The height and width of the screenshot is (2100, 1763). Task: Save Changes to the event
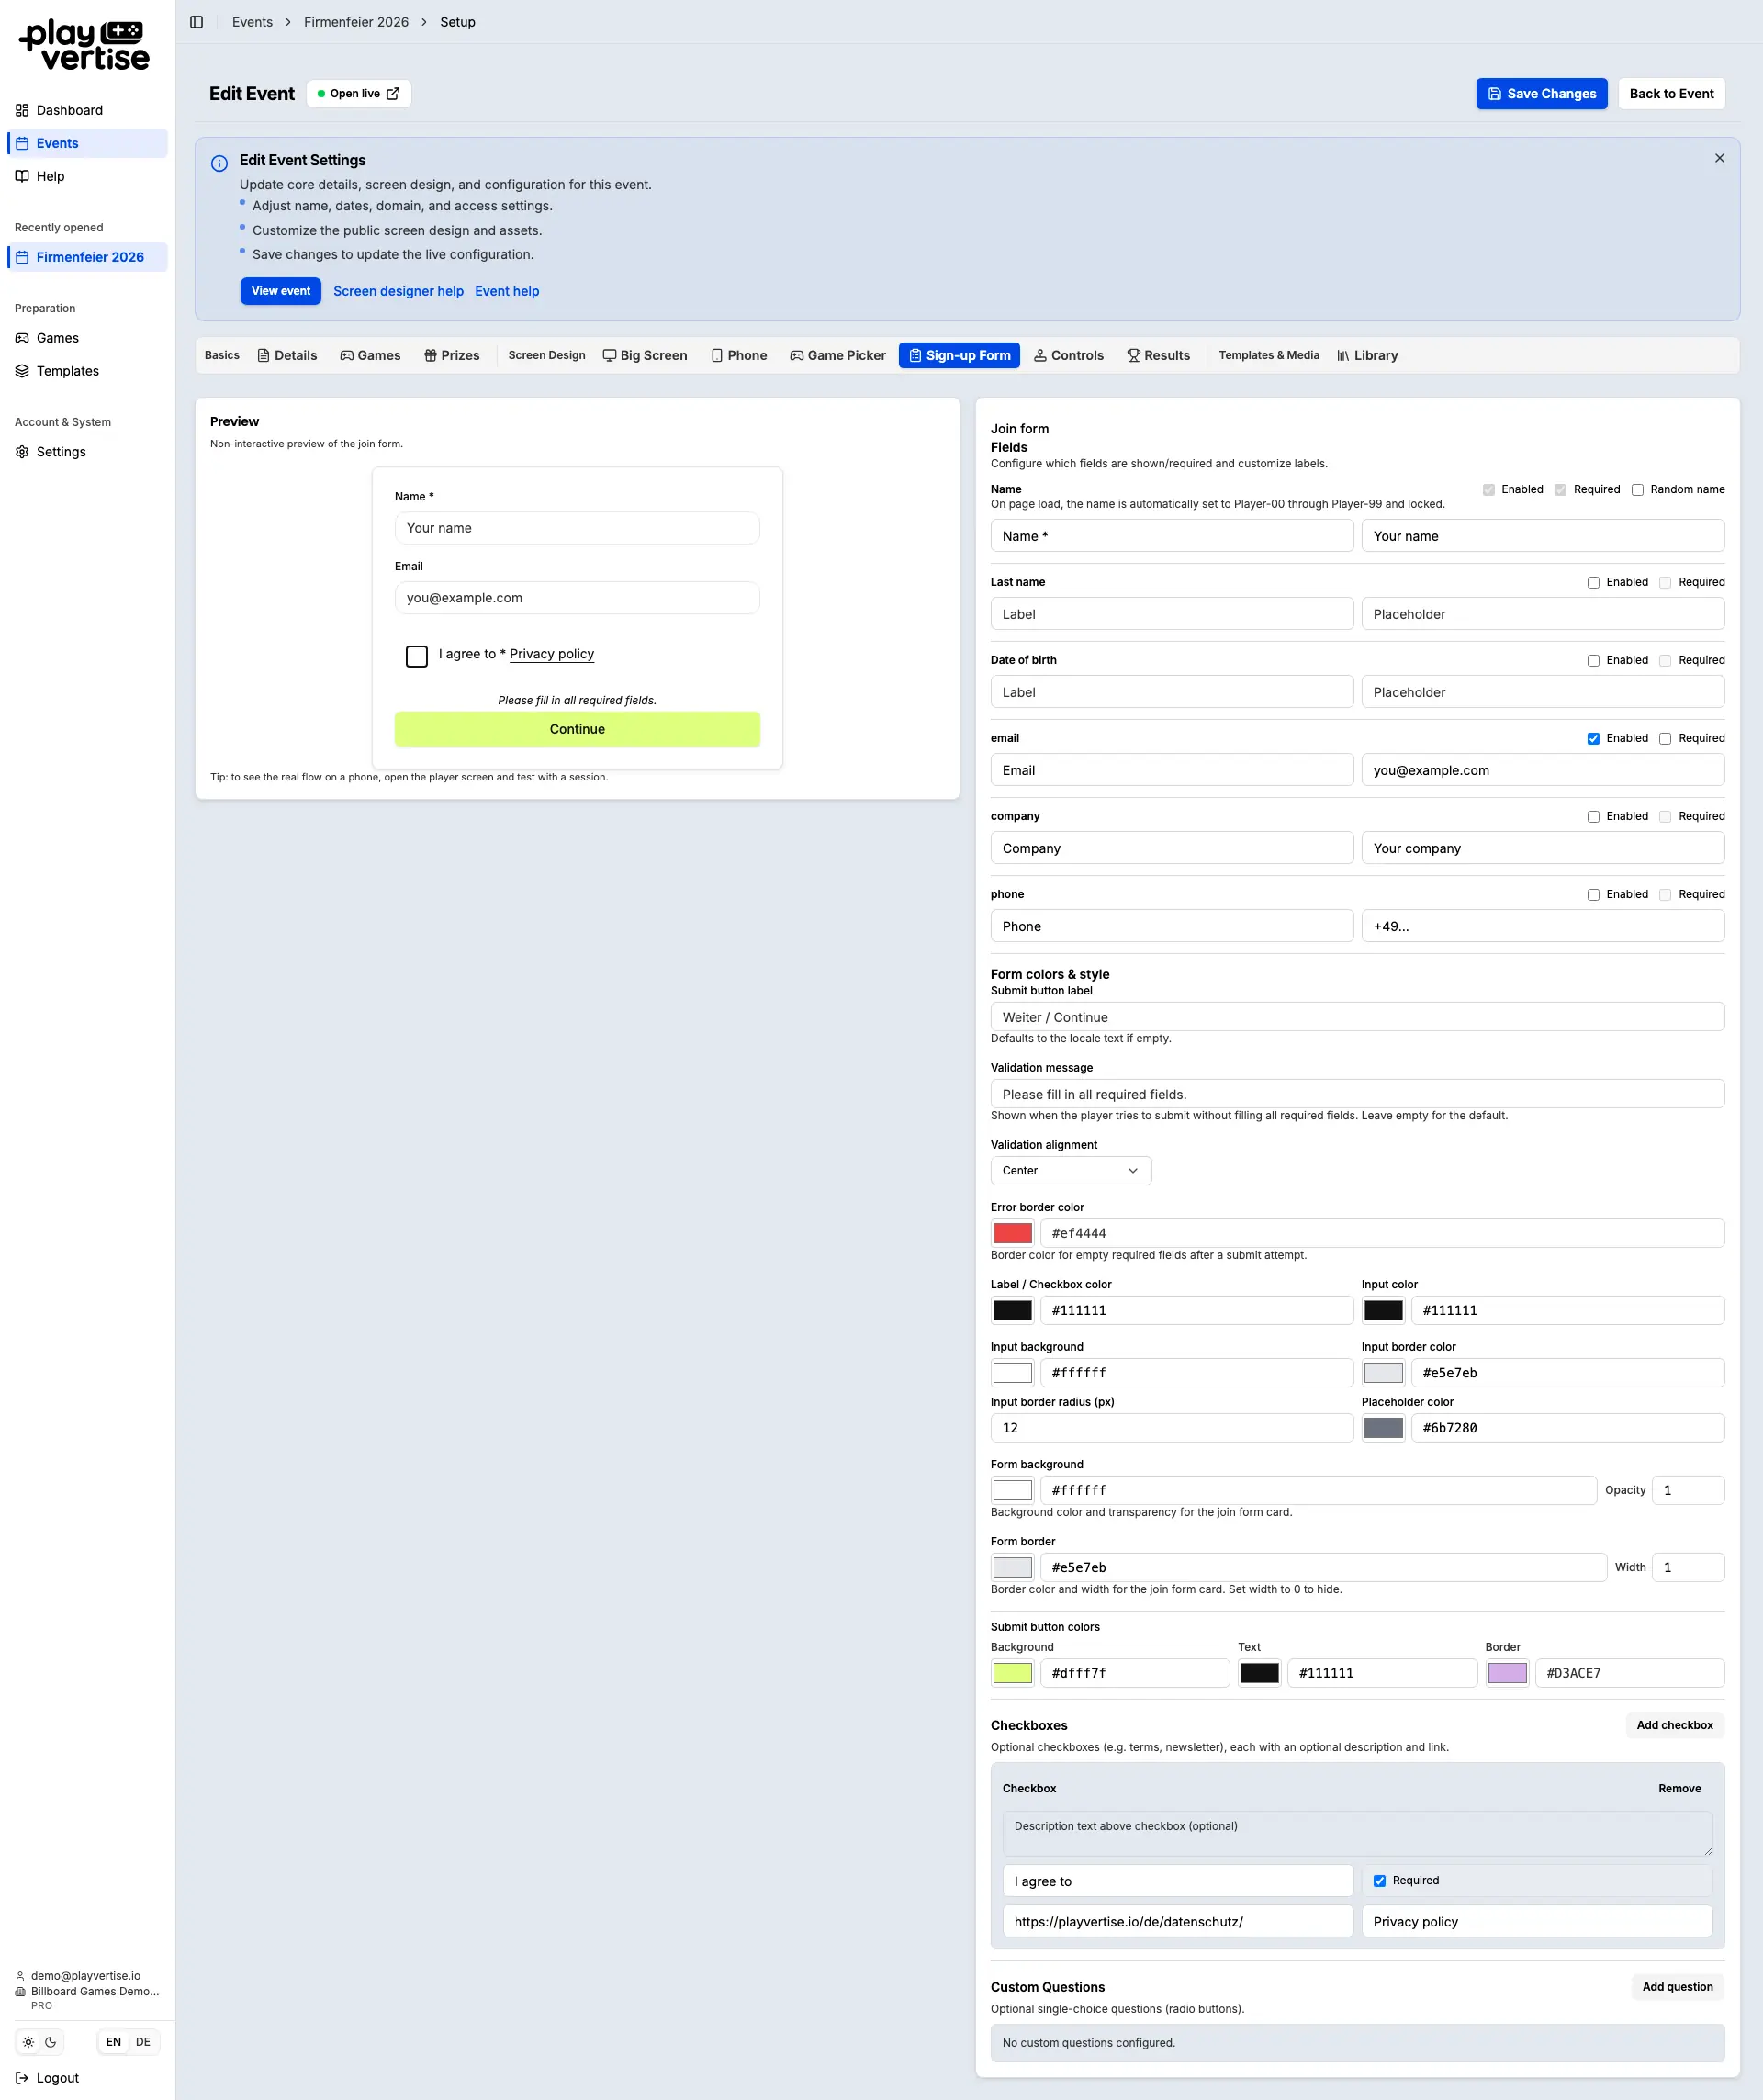1541,94
